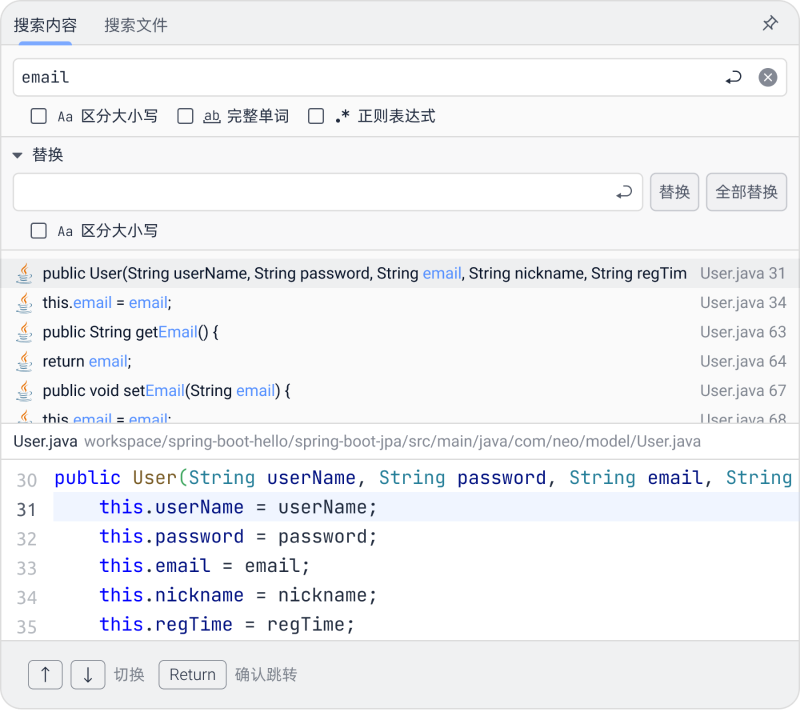Enable search 区分大小写 checkbox

tap(39, 116)
